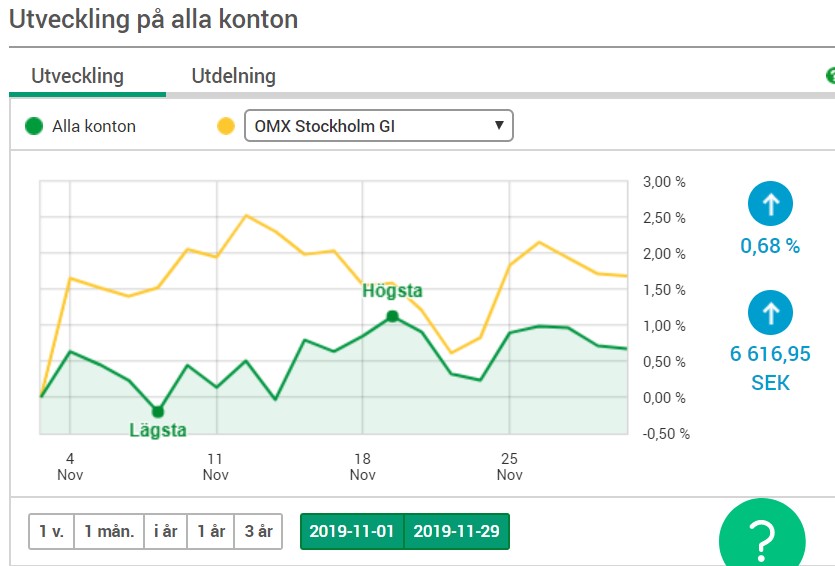Image resolution: width=835 pixels, height=566 pixels.
Task: Click the 2019-11-29 end date field
Action: click(456, 531)
